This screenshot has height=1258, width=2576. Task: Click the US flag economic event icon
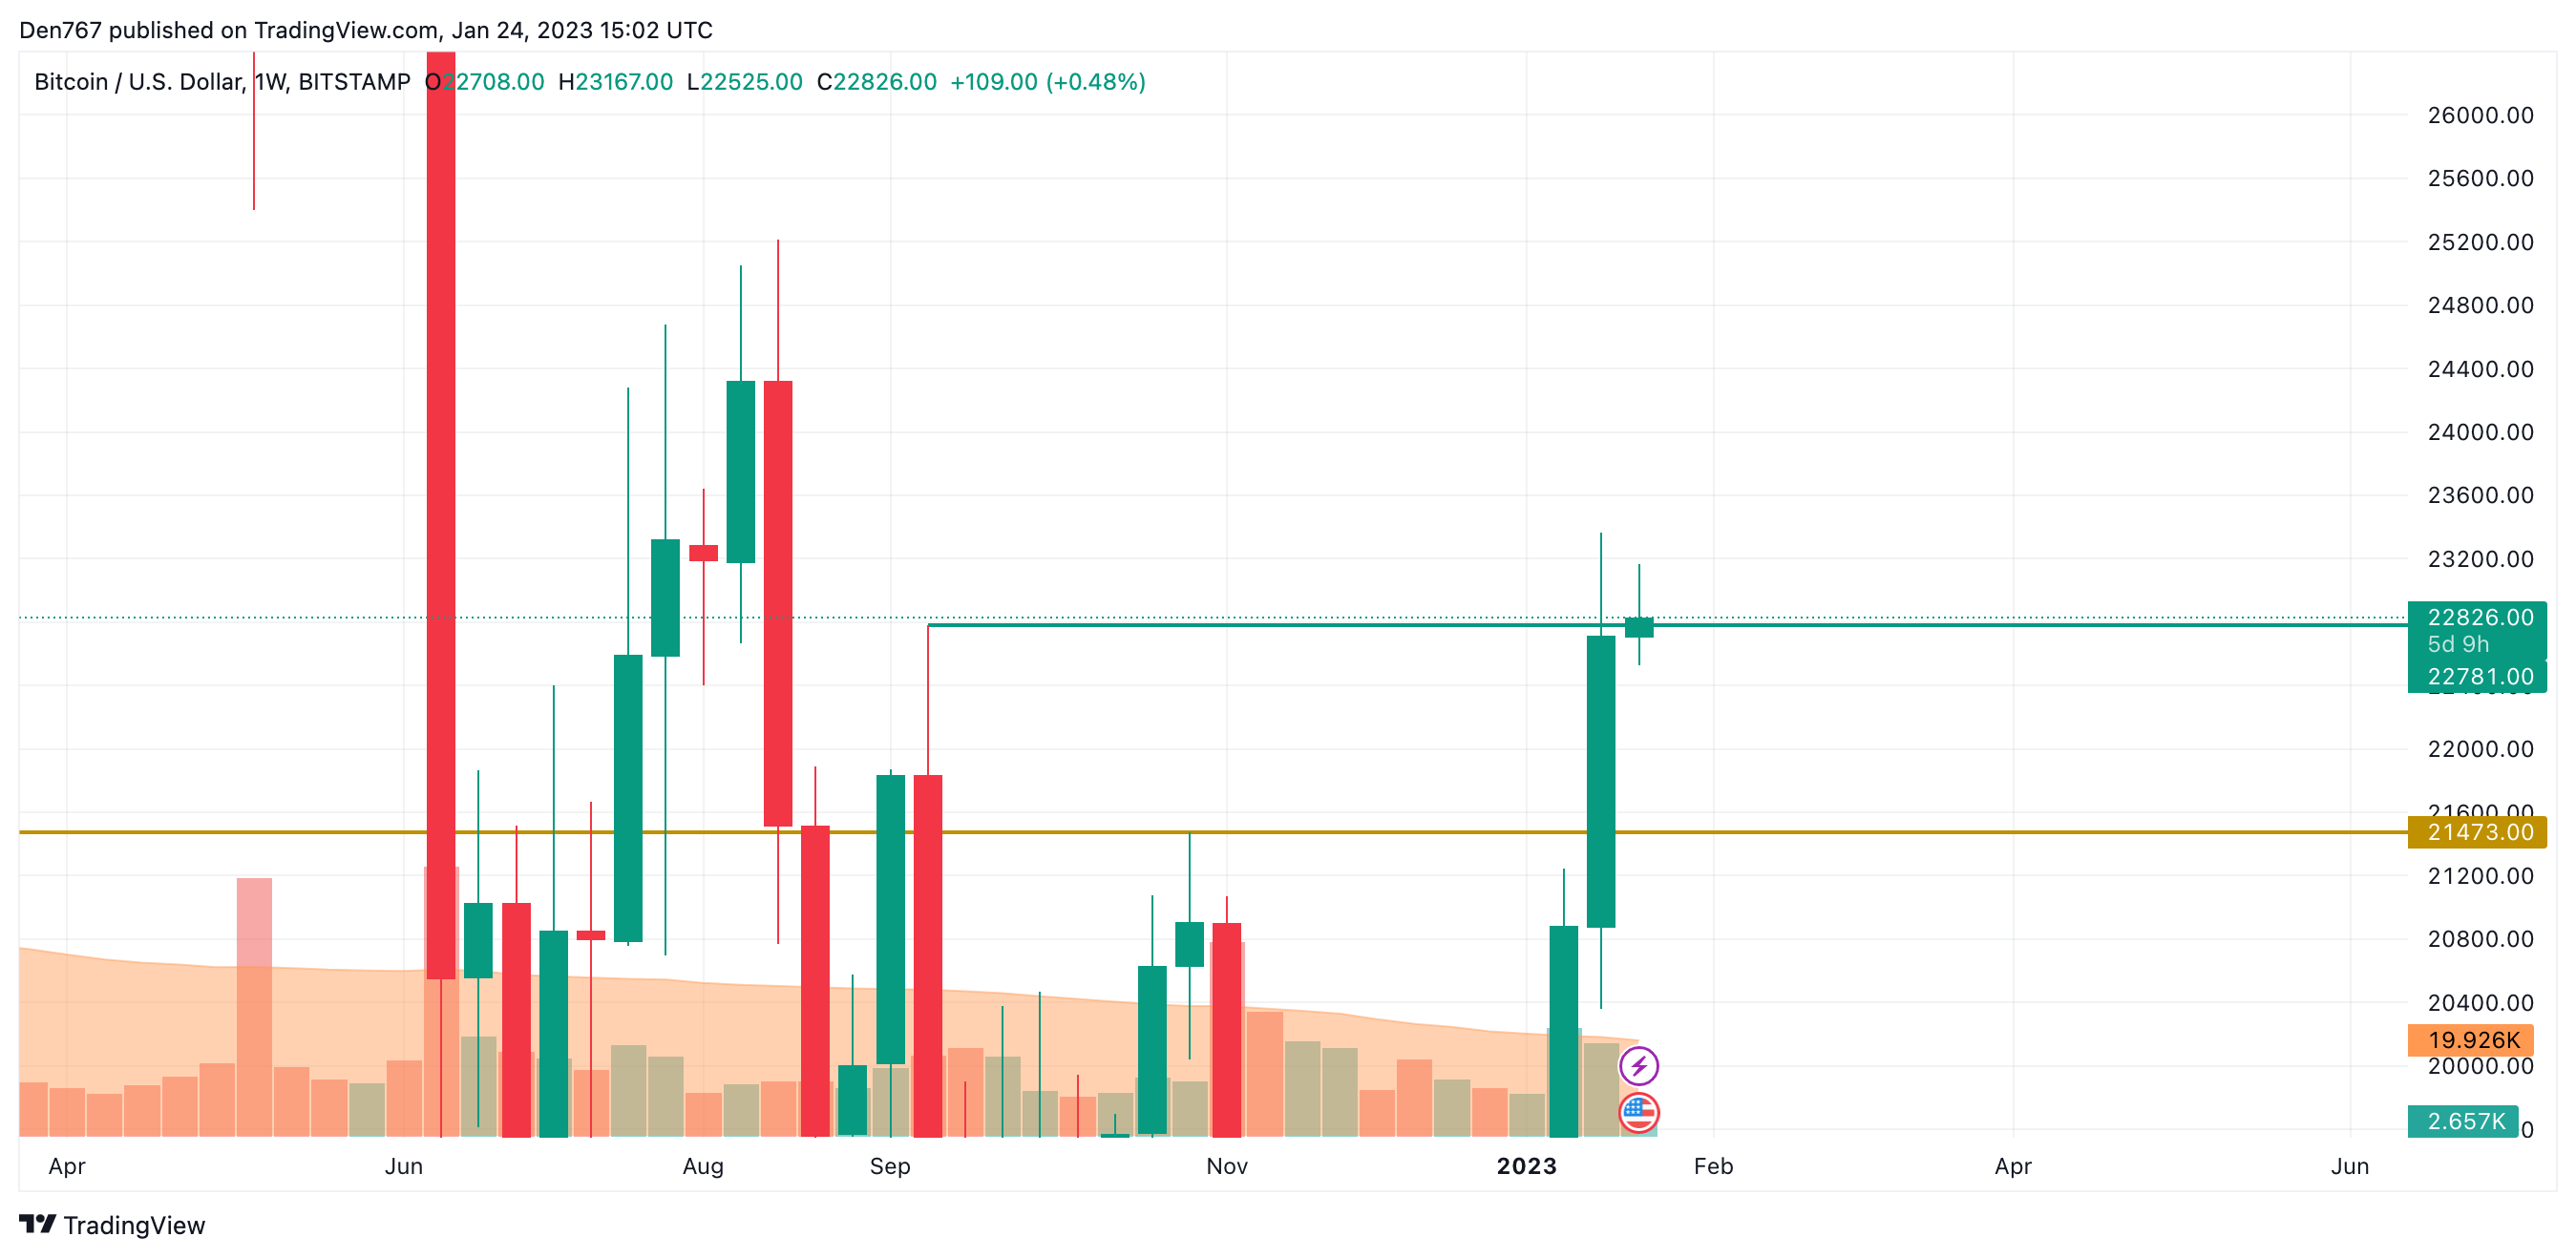1638,1112
